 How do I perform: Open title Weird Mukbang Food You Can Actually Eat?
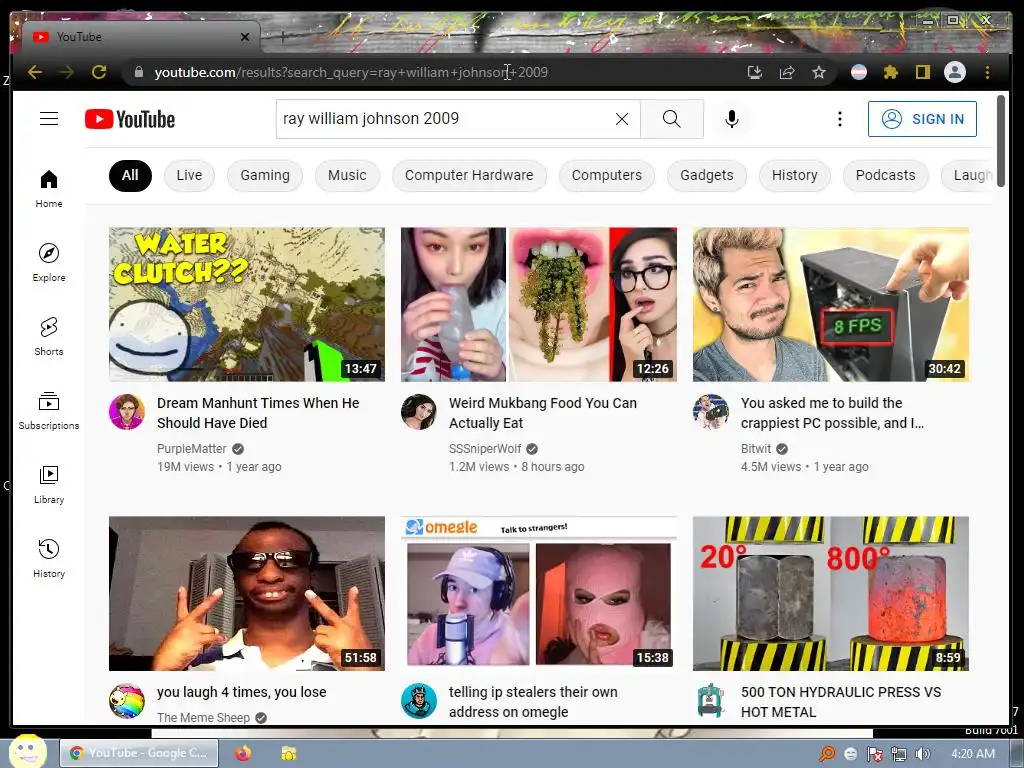(543, 413)
